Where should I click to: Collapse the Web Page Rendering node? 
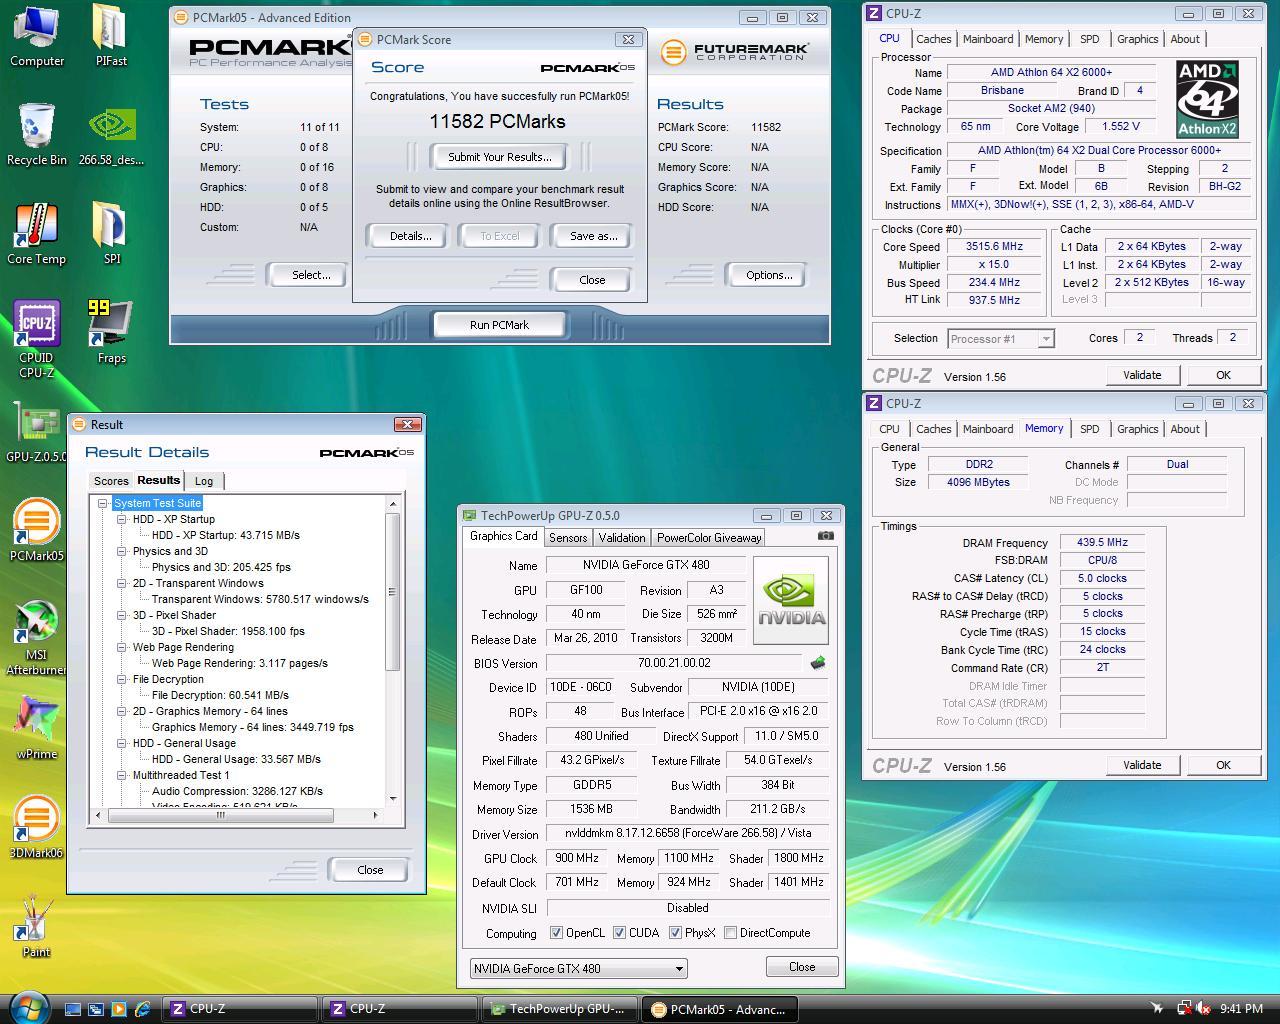coord(121,647)
